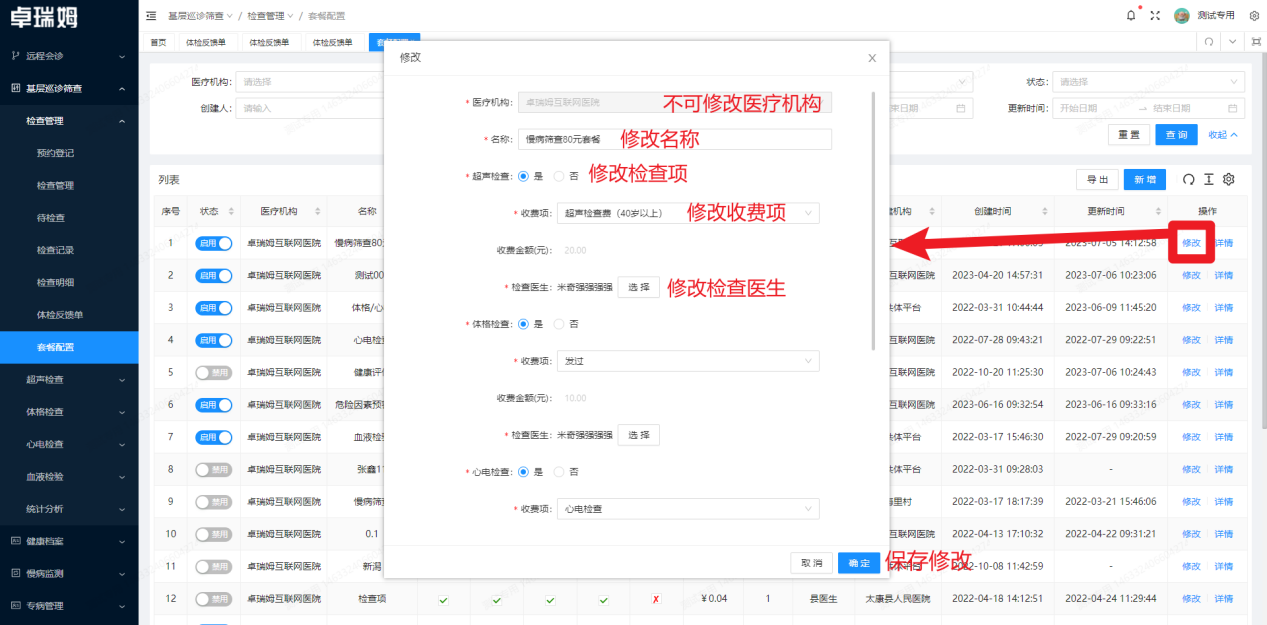Open the 状态 filter dropdown
Viewport: 1267px width, 625px height.
tap(1149, 82)
